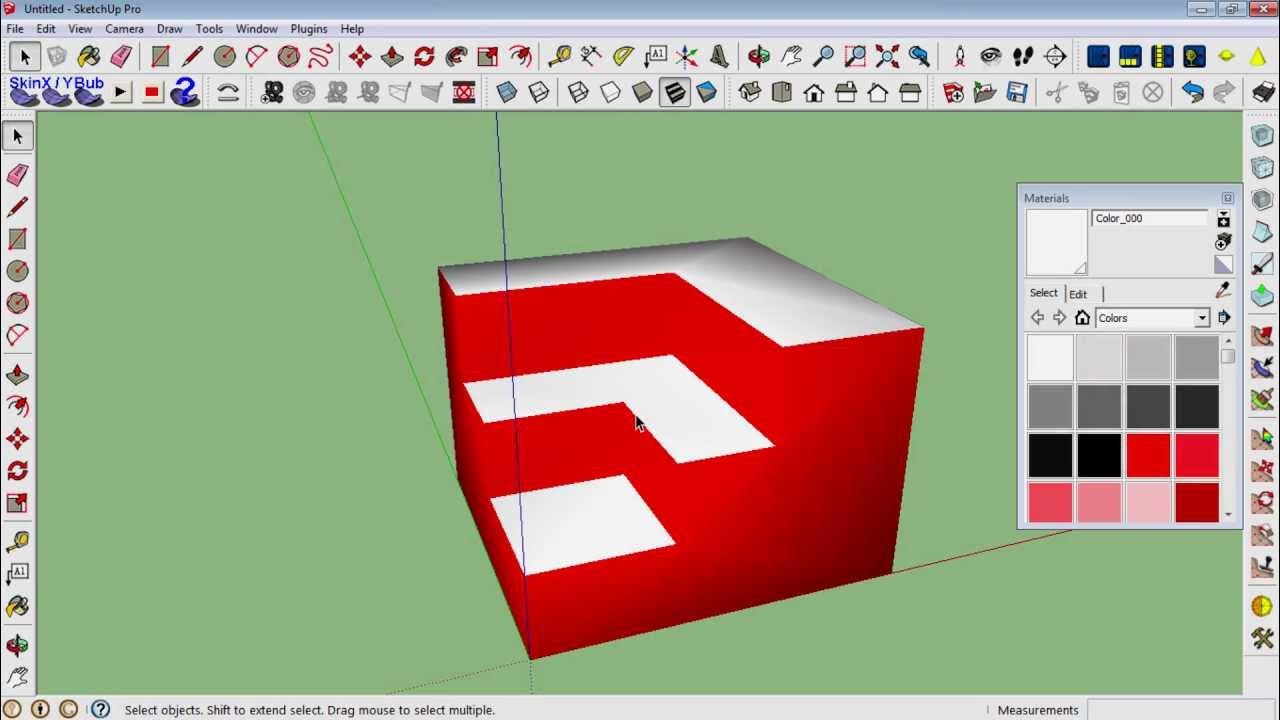The image size is (1280, 720).
Task: Switch to Iso view house icon
Action: tap(749, 93)
